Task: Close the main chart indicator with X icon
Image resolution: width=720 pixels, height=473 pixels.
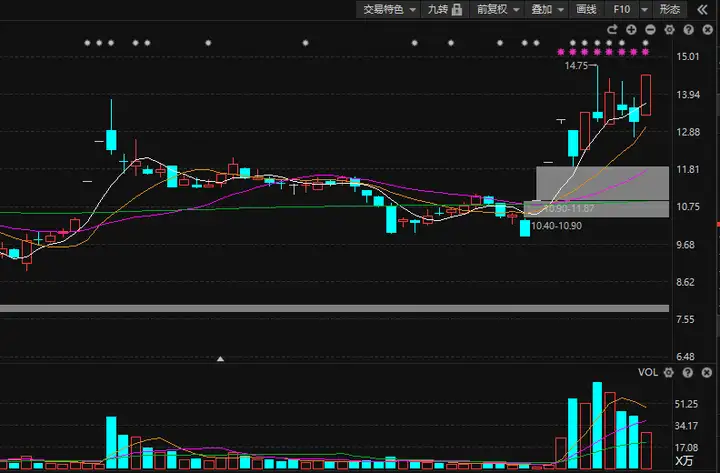Action: (x=708, y=30)
